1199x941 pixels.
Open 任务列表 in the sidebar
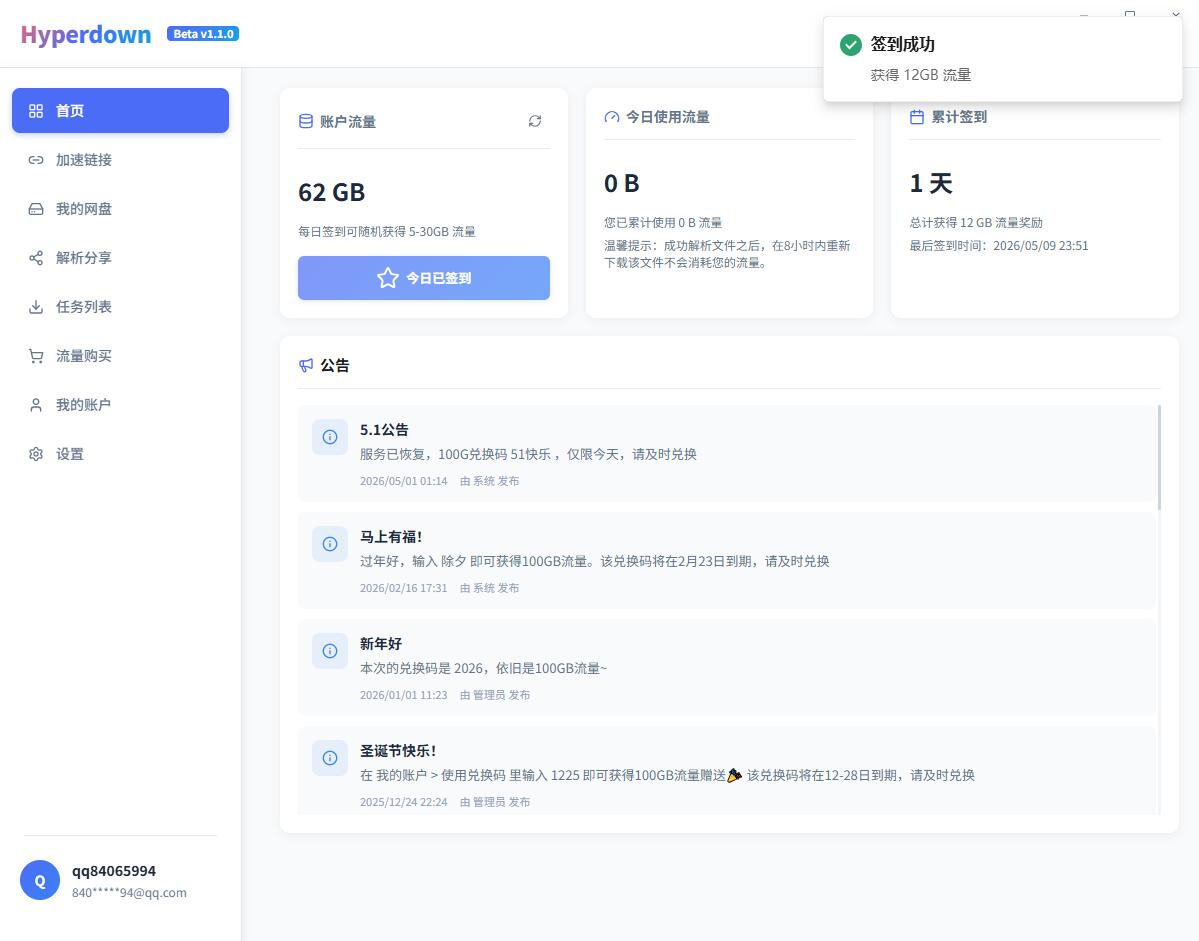[120, 307]
